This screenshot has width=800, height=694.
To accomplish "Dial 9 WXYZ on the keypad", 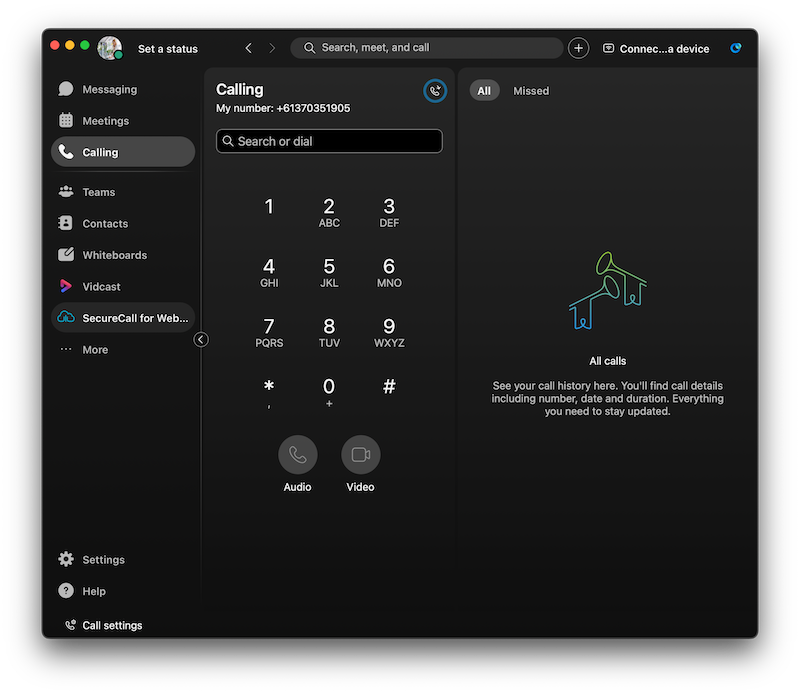I will coord(389,332).
